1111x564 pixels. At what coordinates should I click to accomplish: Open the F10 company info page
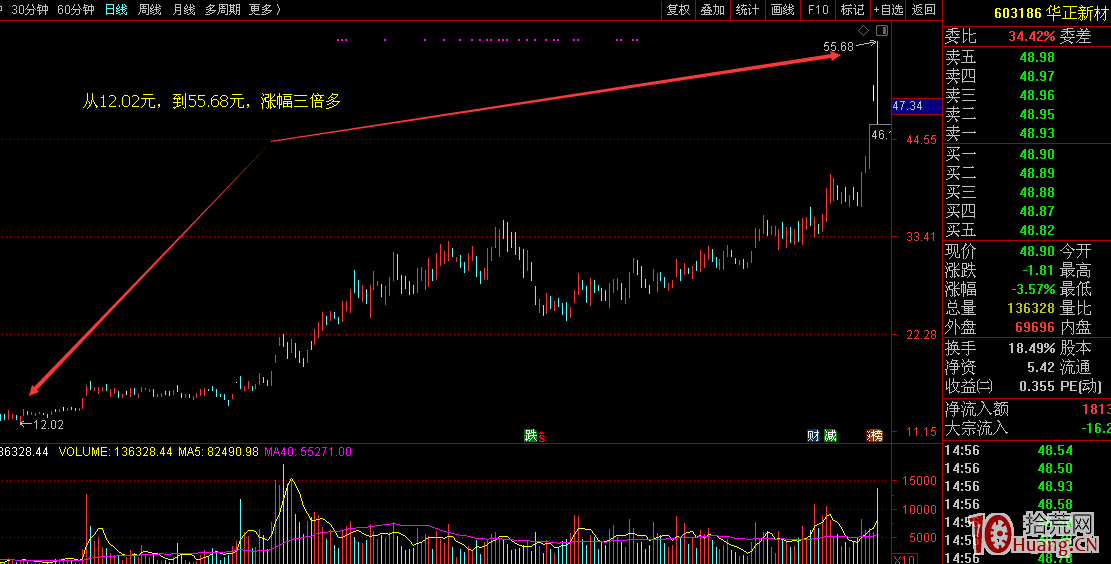click(818, 9)
